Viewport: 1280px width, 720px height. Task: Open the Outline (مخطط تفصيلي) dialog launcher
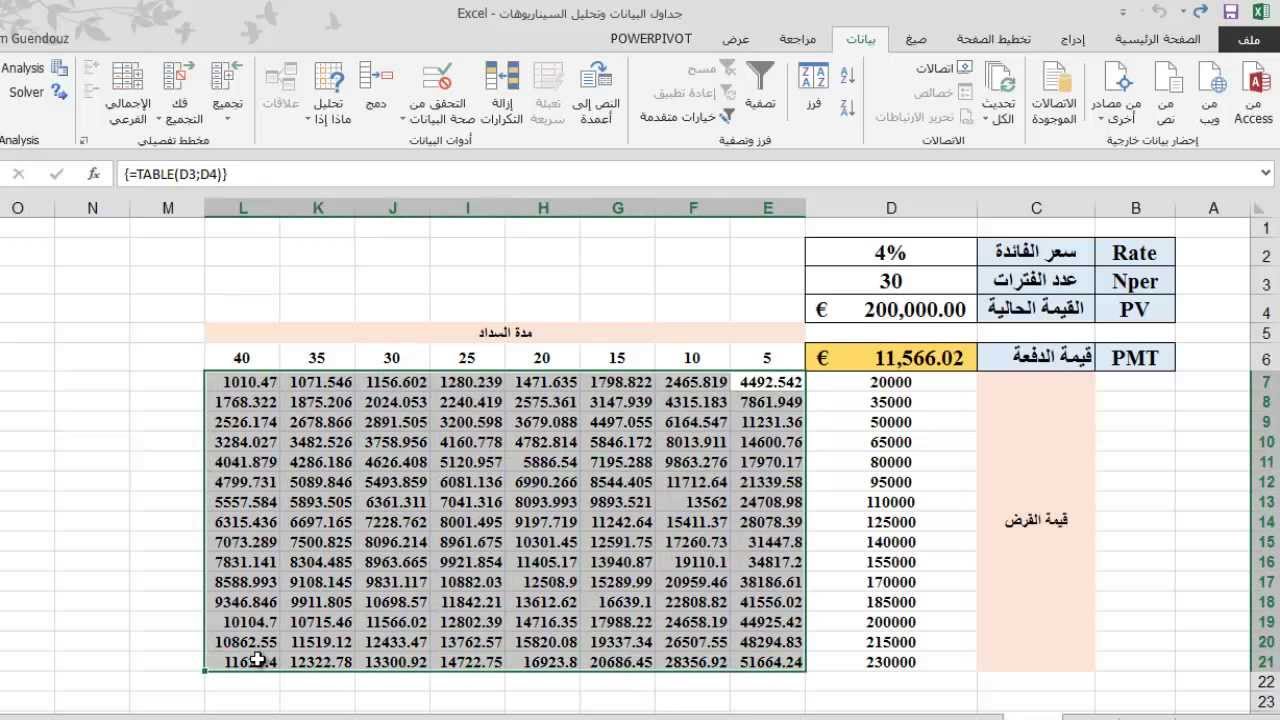point(84,141)
